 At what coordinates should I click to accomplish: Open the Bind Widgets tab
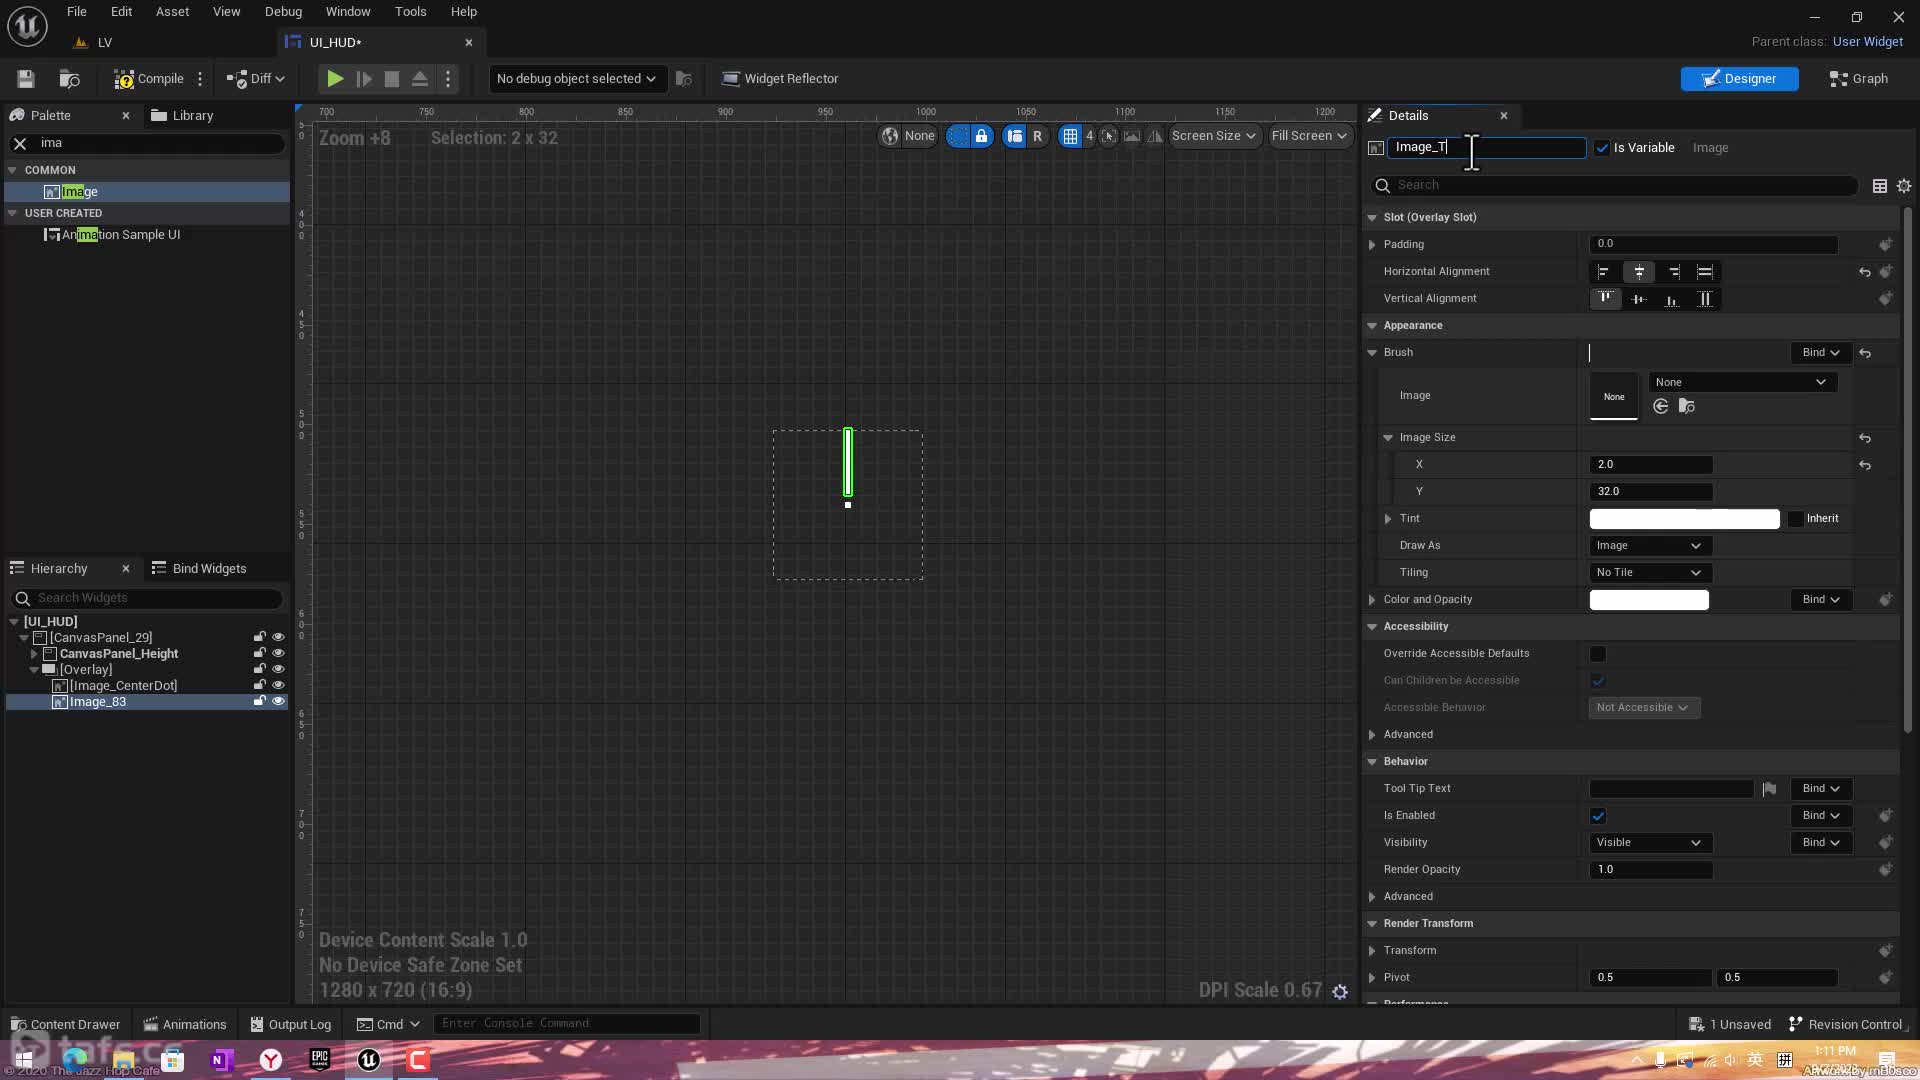click(x=199, y=569)
